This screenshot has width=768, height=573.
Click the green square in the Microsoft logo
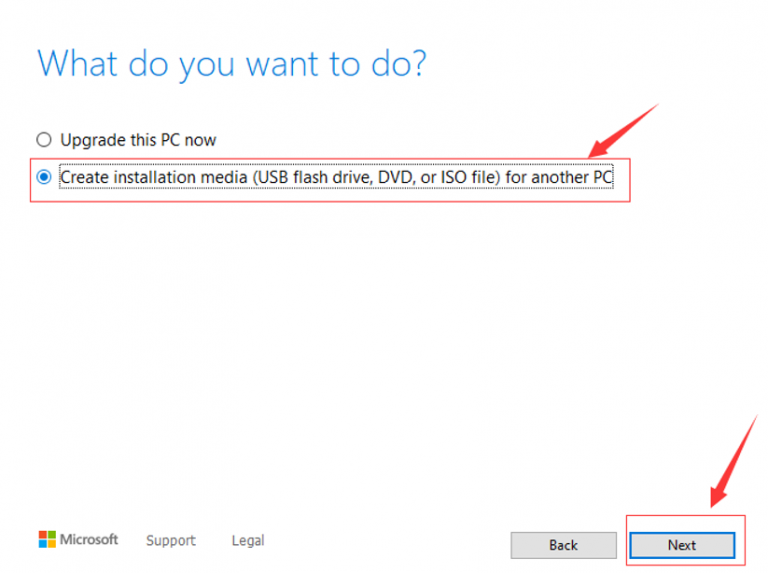coord(52,535)
